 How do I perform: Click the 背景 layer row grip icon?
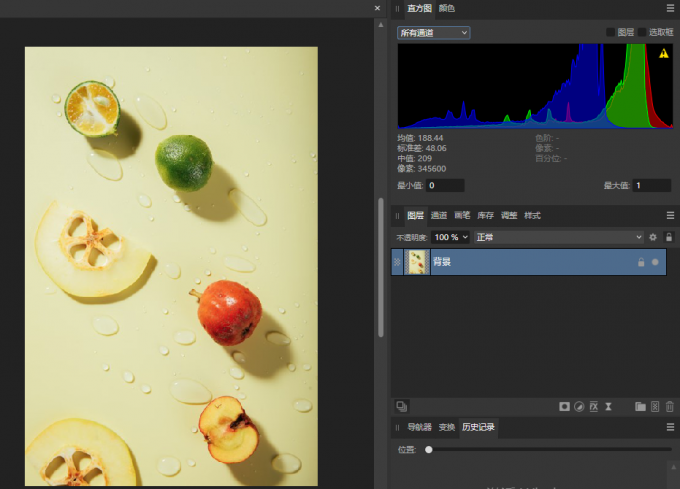tap(397, 262)
